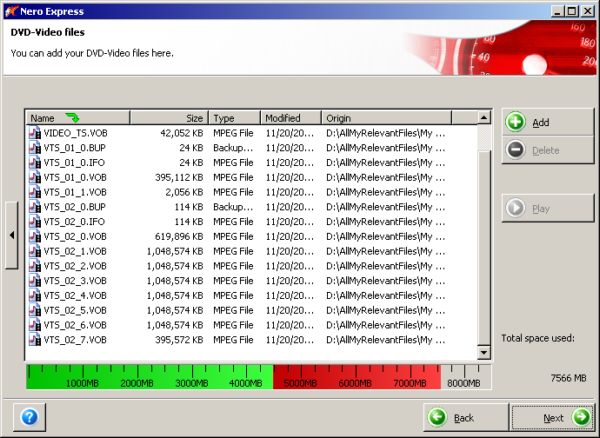Sort list by Type column header
This screenshot has width=600, height=438.
pyautogui.click(x=235, y=118)
